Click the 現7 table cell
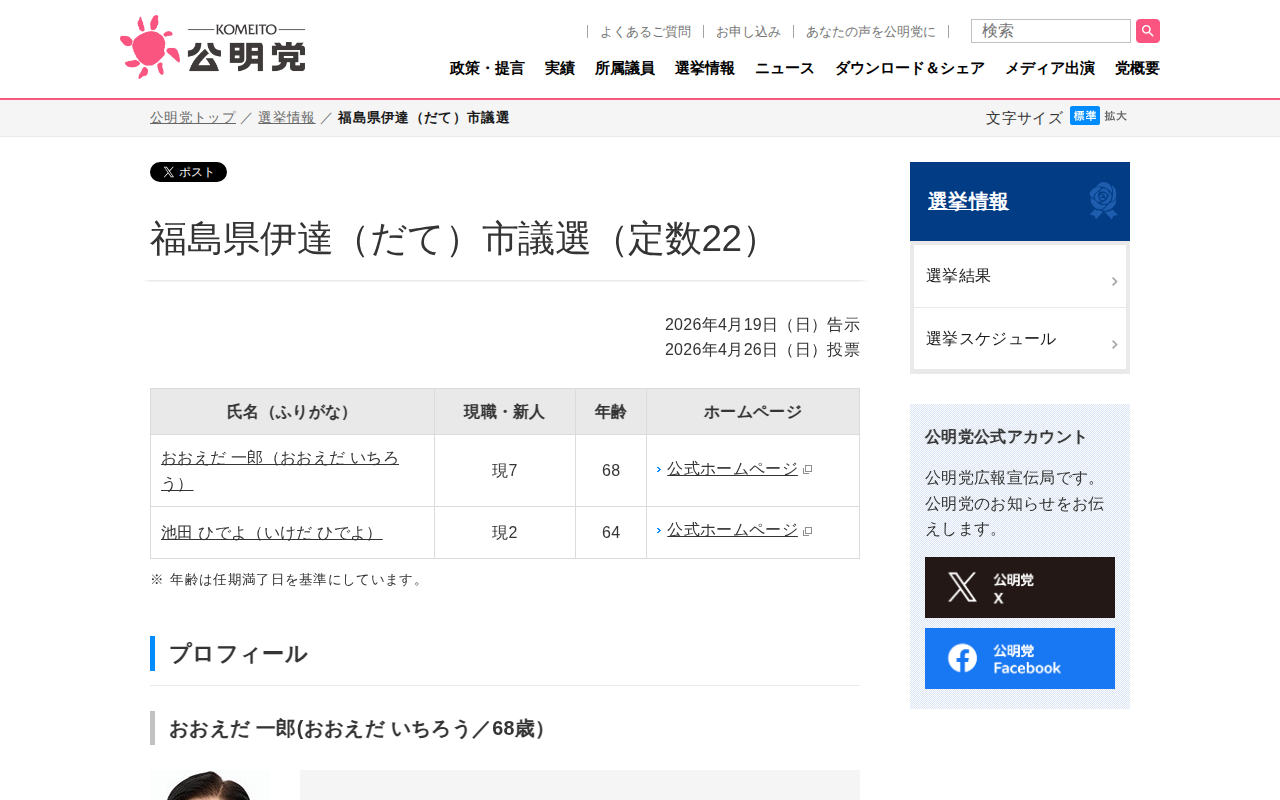1280x800 pixels. coord(505,470)
